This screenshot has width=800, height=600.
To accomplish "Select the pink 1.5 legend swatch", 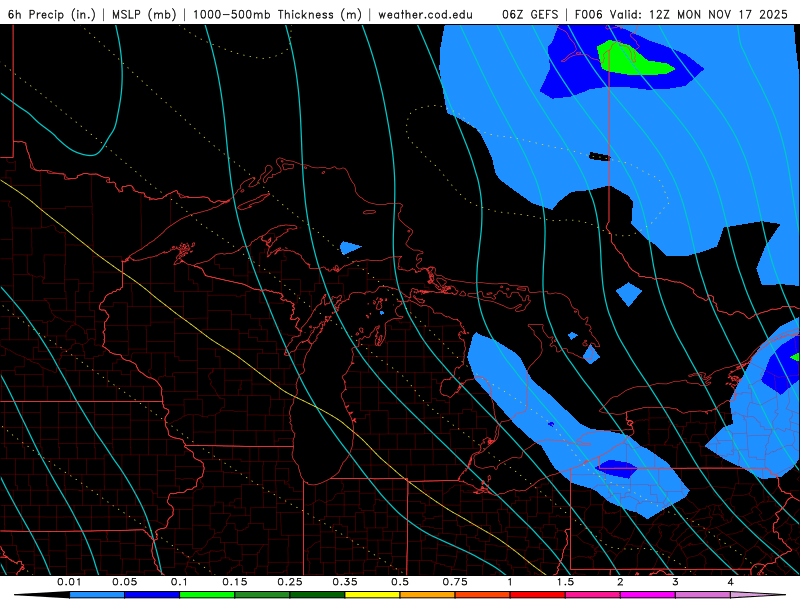I will pyautogui.click(x=593, y=595).
